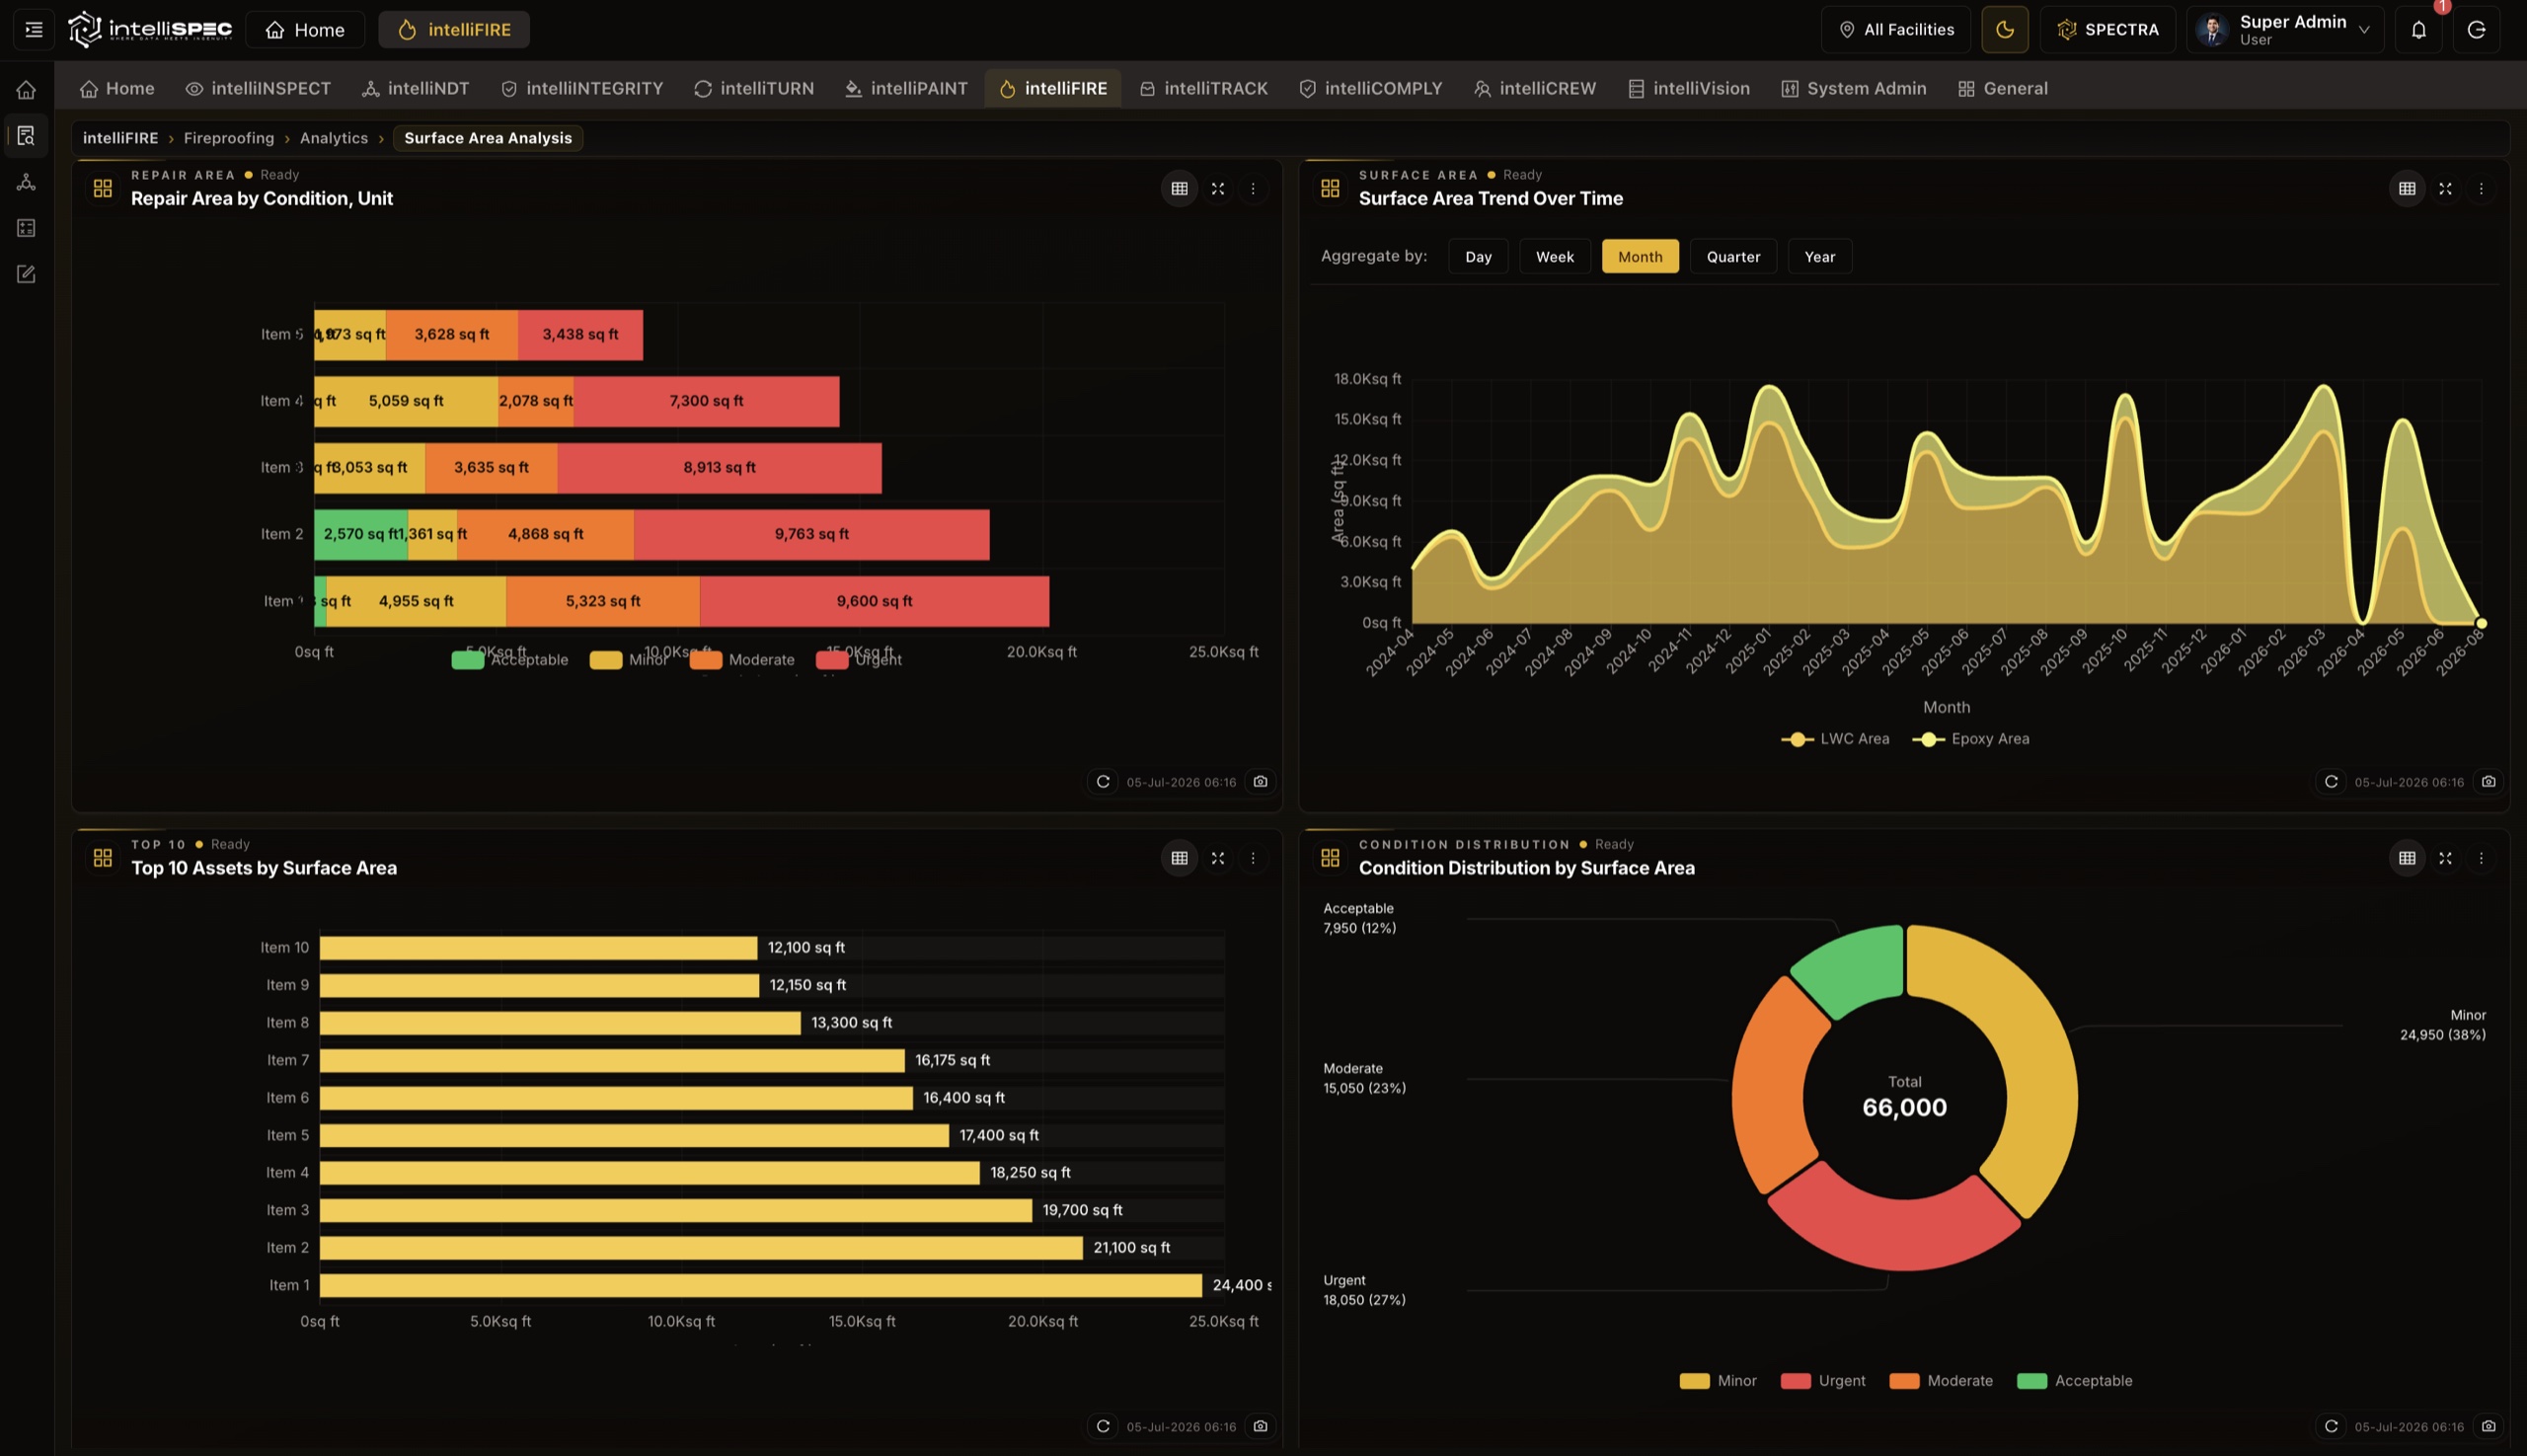2527x1456 pixels.
Task: Open the intelliCOMPLY tab
Action: coord(1370,88)
